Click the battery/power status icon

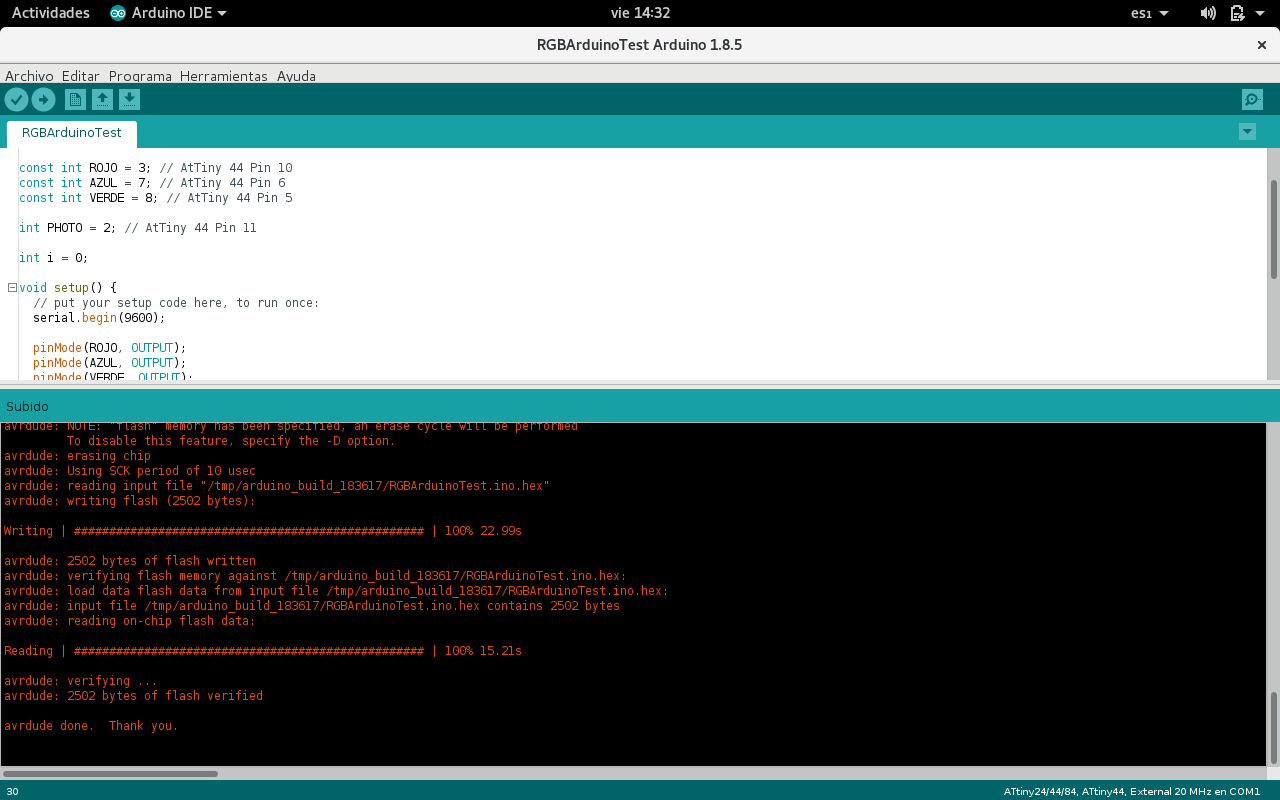(x=1237, y=13)
